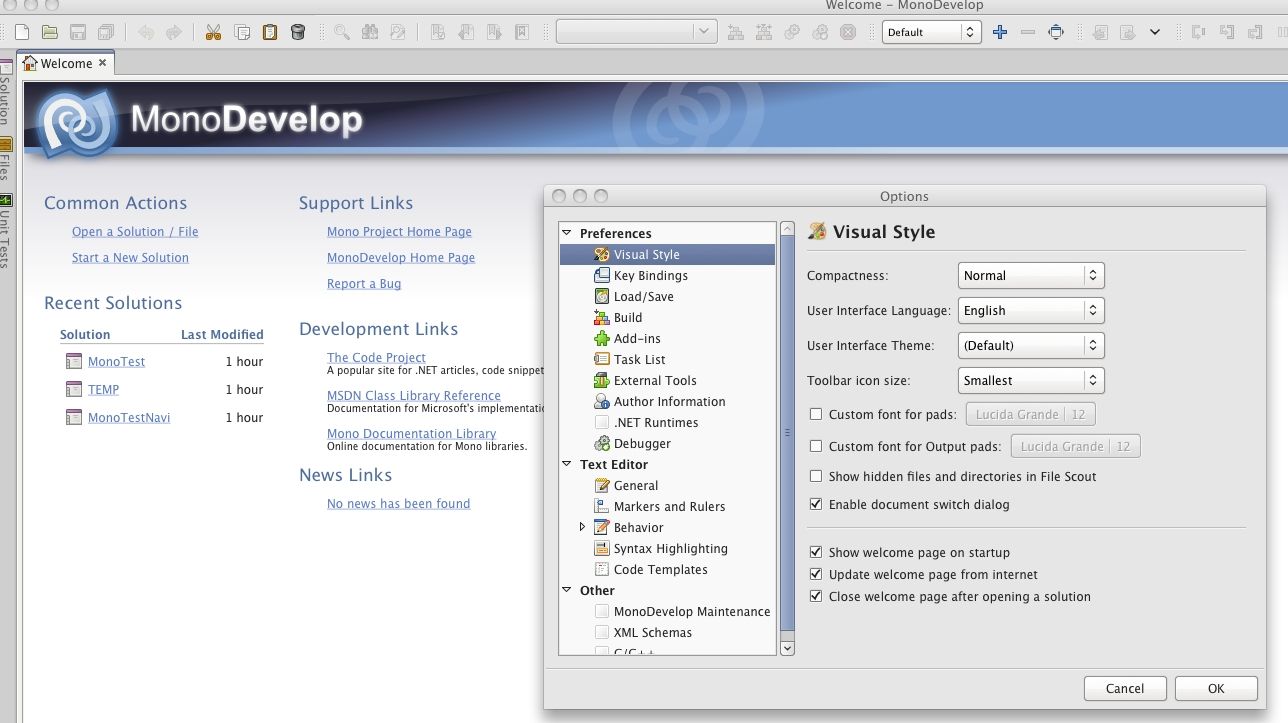Click the New File toolbar icon
The image size is (1288, 723).
[22, 32]
